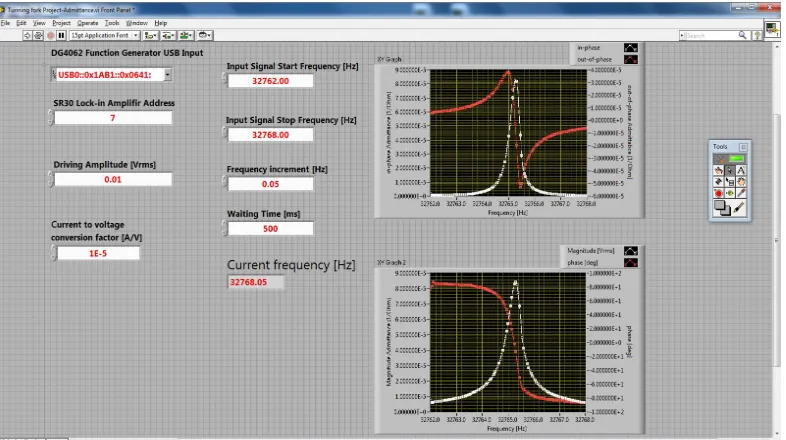The width and height of the screenshot is (786, 440).
Task: Click the Run arrow button
Action: (27, 36)
